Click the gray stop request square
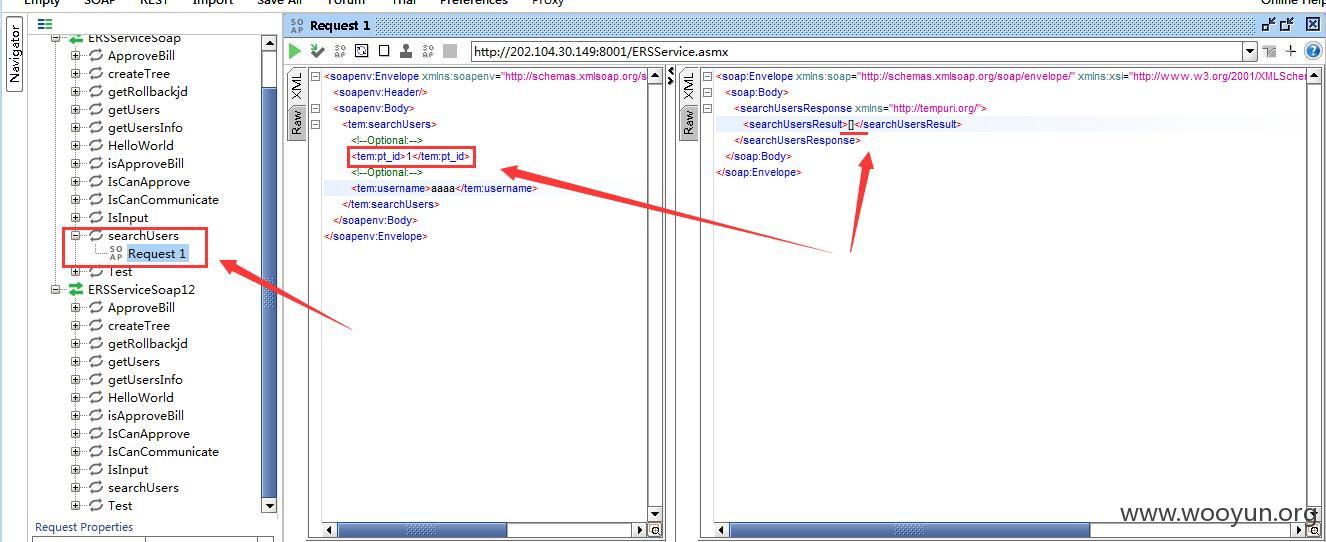 point(450,51)
